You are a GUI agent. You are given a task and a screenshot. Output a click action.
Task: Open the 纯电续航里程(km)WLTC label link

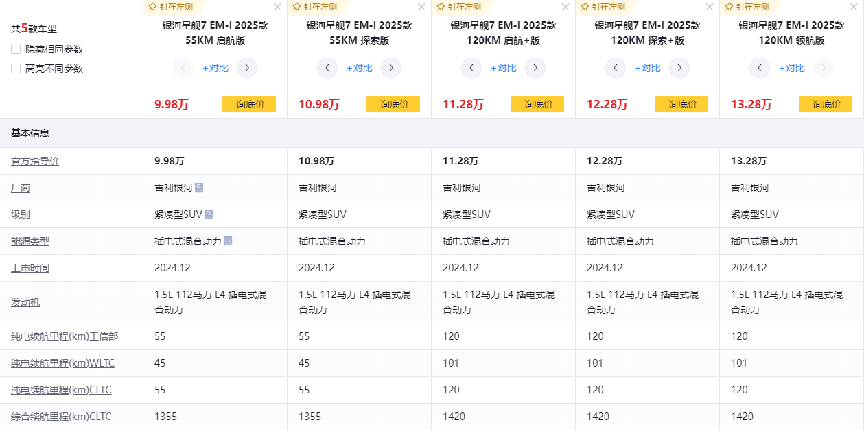[x=63, y=363]
